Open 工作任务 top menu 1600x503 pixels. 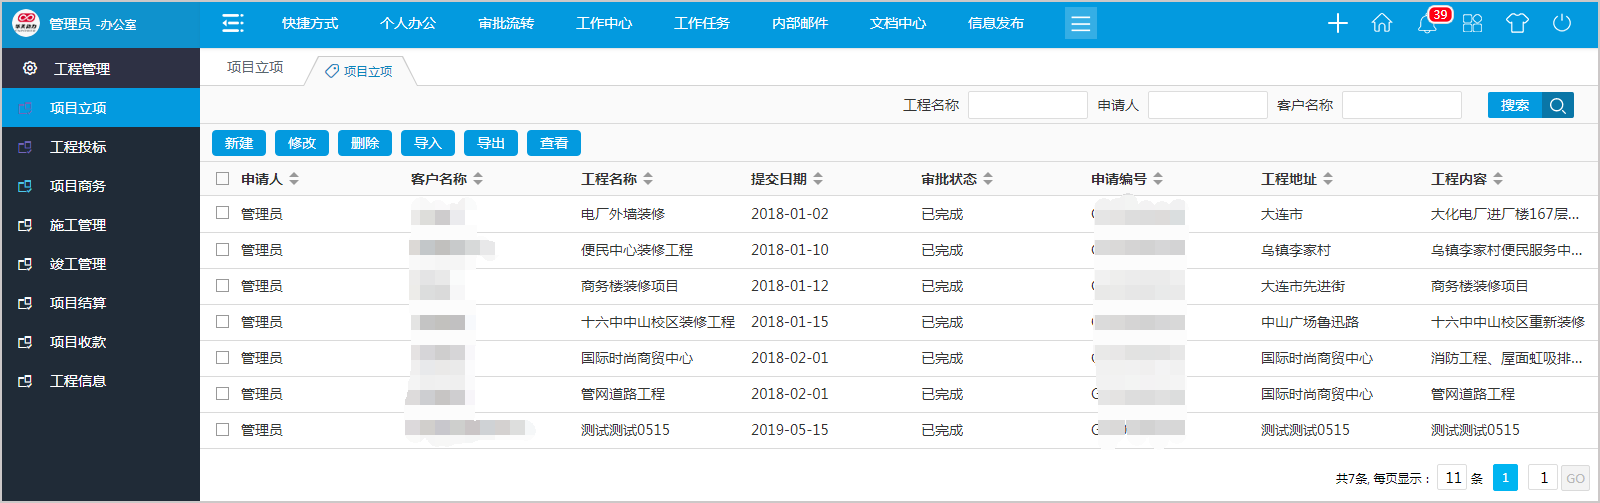click(x=702, y=23)
